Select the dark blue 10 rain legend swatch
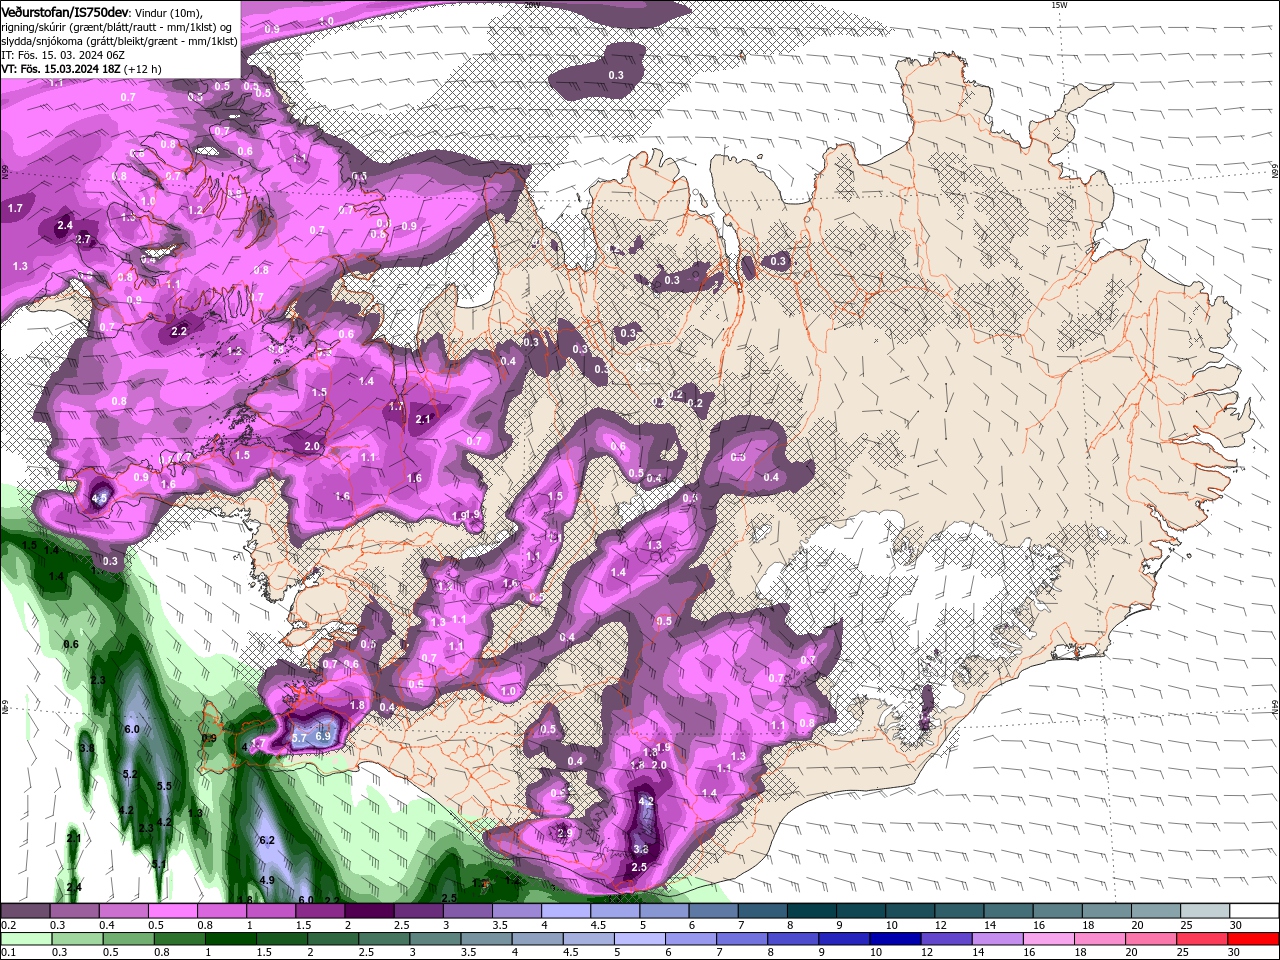This screenshot has height=960, width=1280. pos(896,939)
